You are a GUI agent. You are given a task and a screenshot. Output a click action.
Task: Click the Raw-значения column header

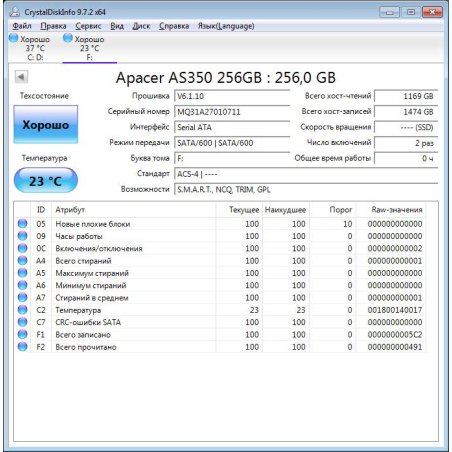tap(391, 210)
